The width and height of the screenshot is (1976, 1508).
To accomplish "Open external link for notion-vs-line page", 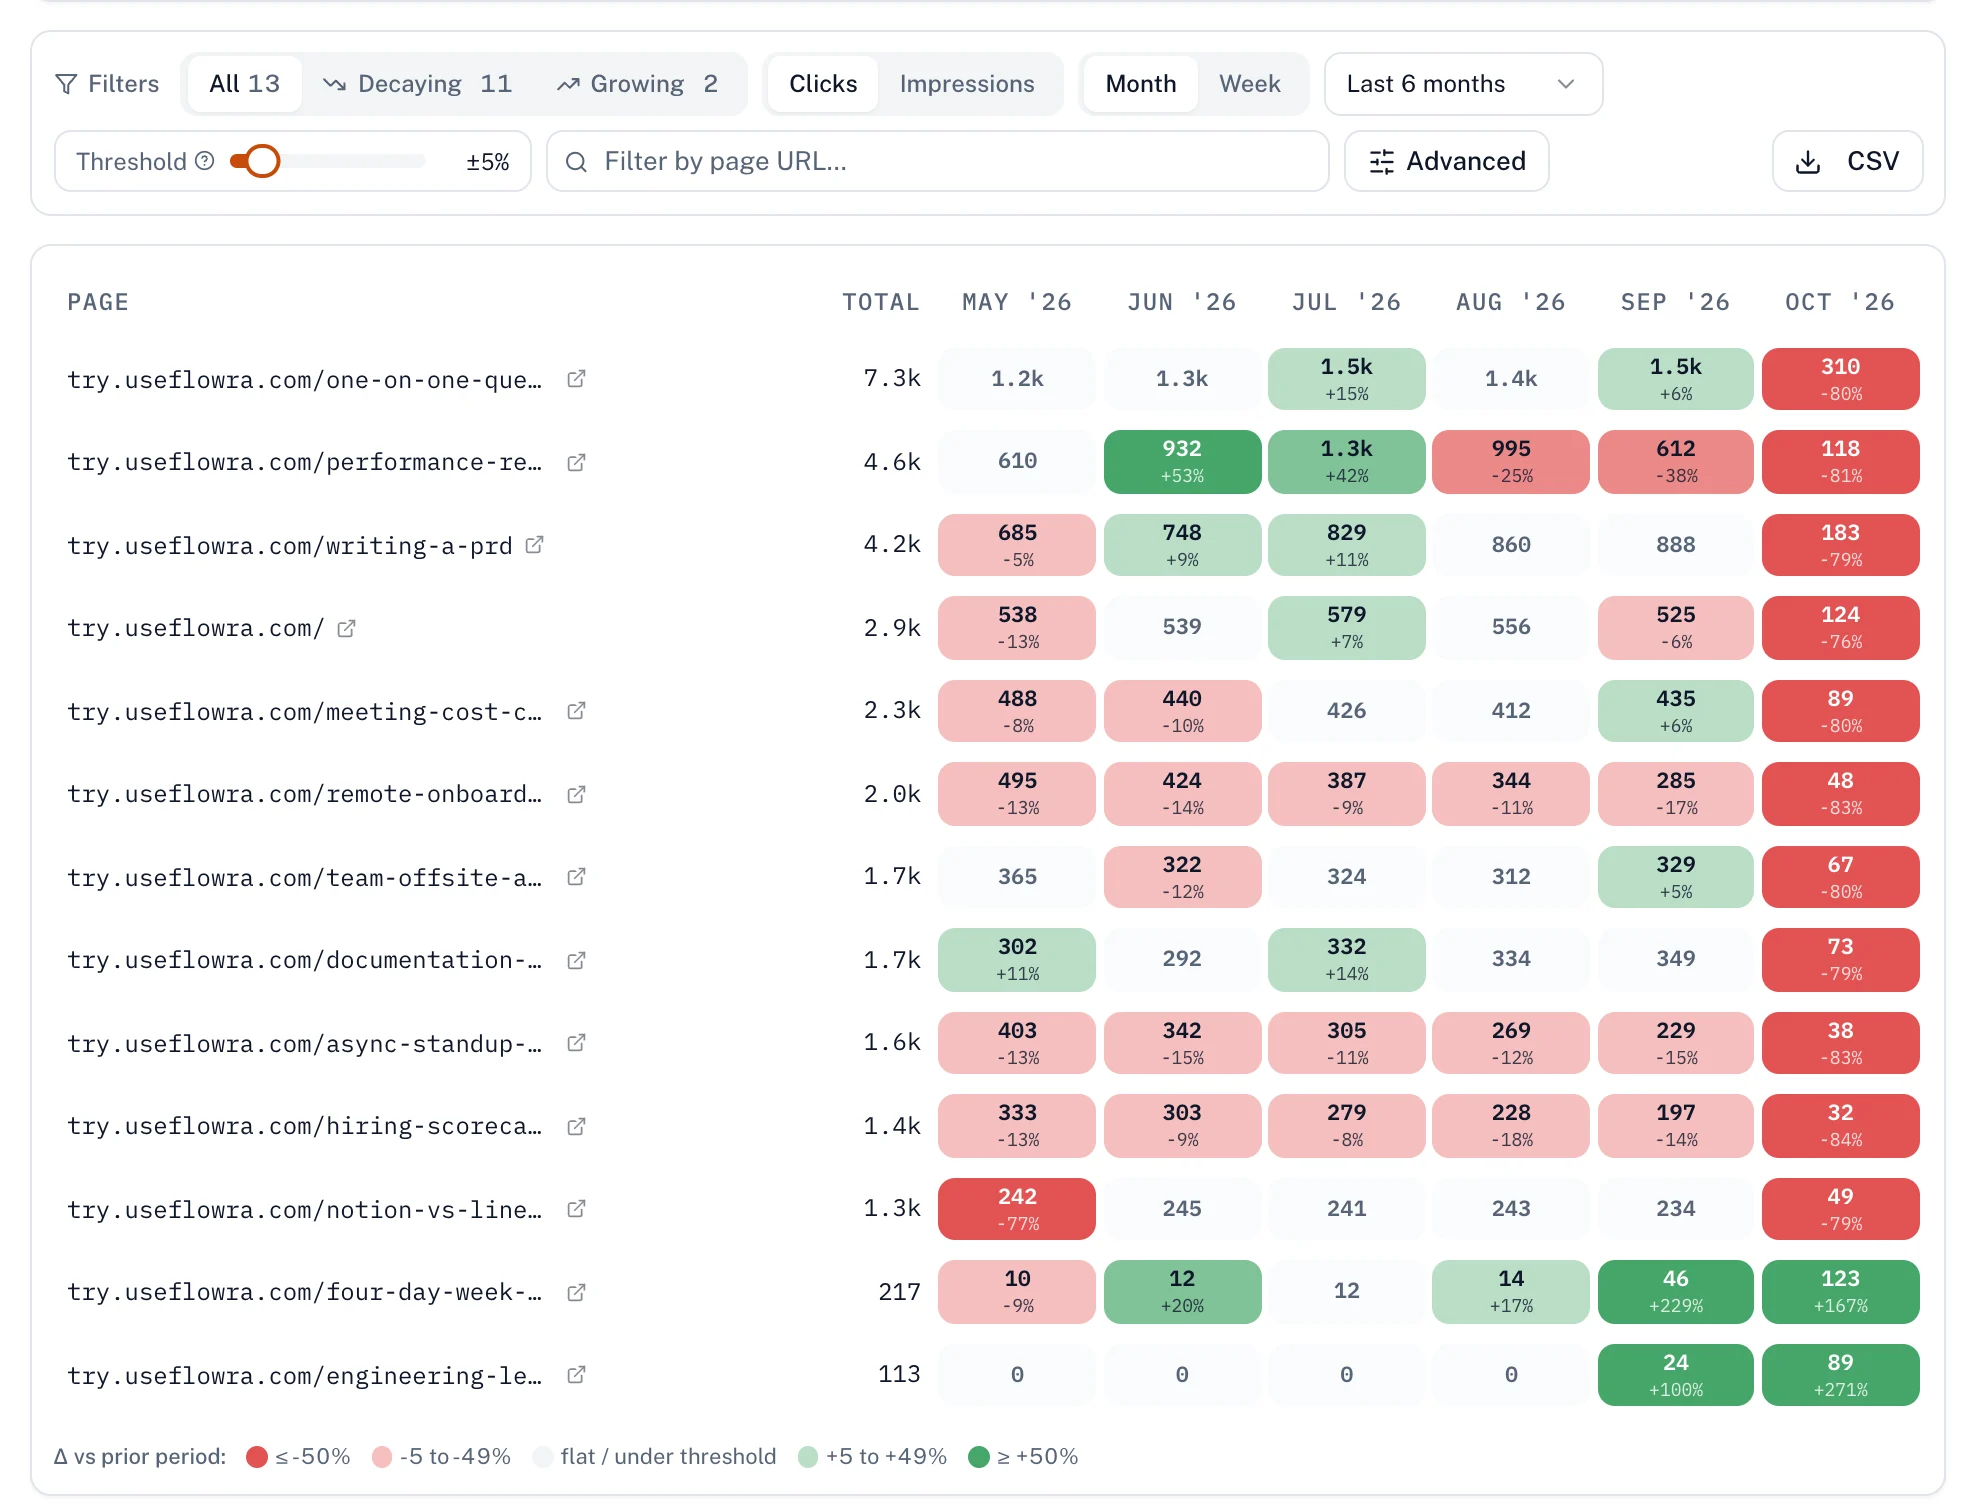I will pyautogui.click(x=576, y=1209).
